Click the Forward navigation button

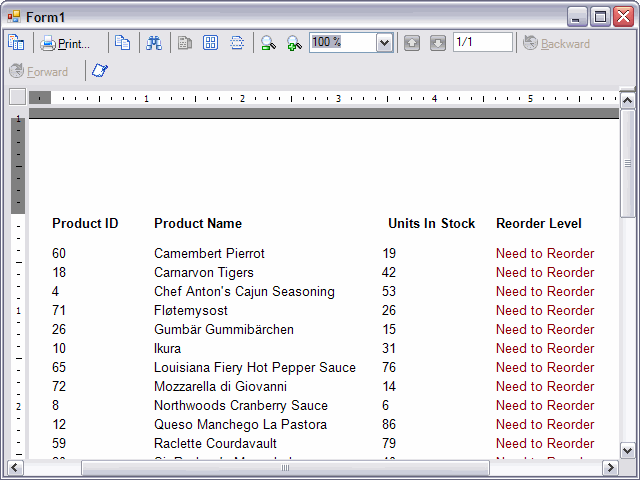pos(39,71)
